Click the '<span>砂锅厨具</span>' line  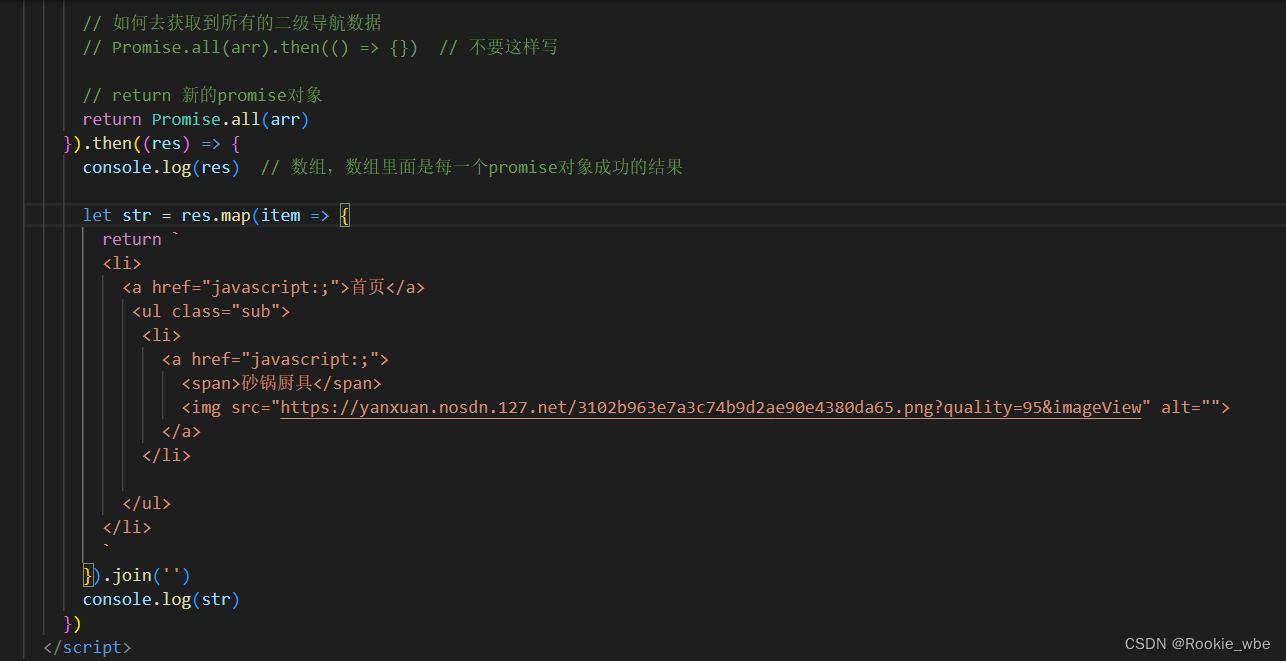282,383
